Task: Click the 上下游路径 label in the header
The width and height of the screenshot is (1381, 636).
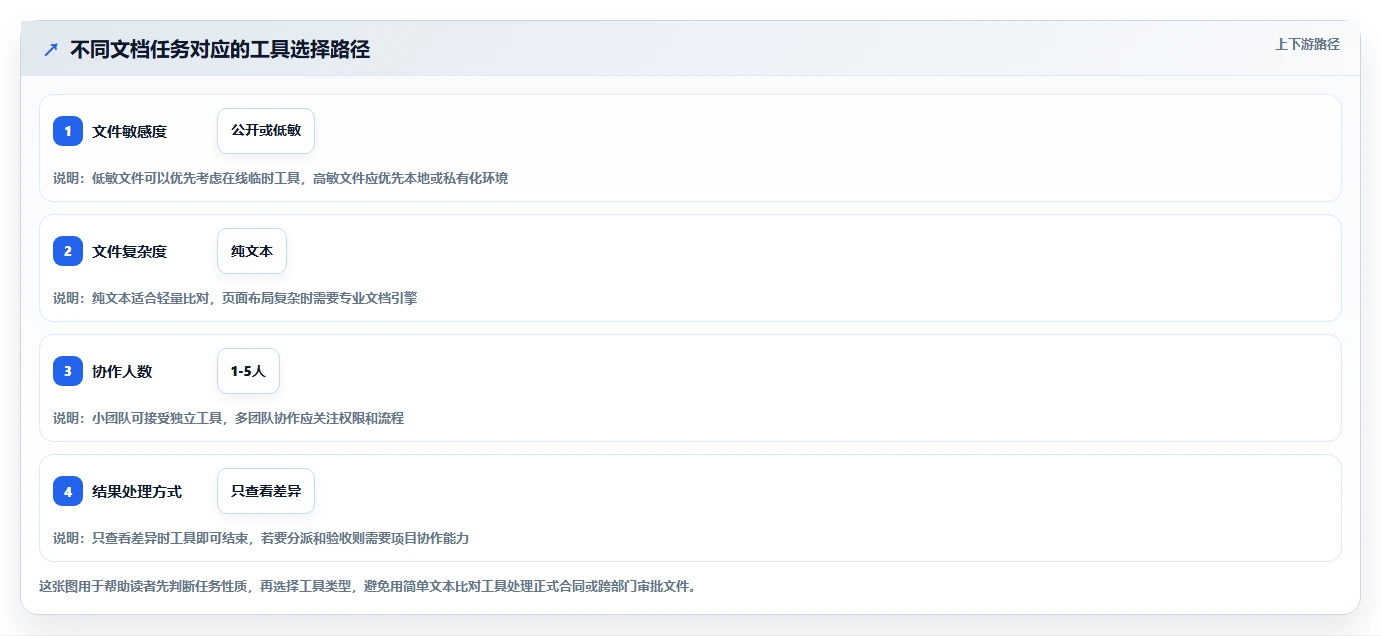Action: (1307, 44)
